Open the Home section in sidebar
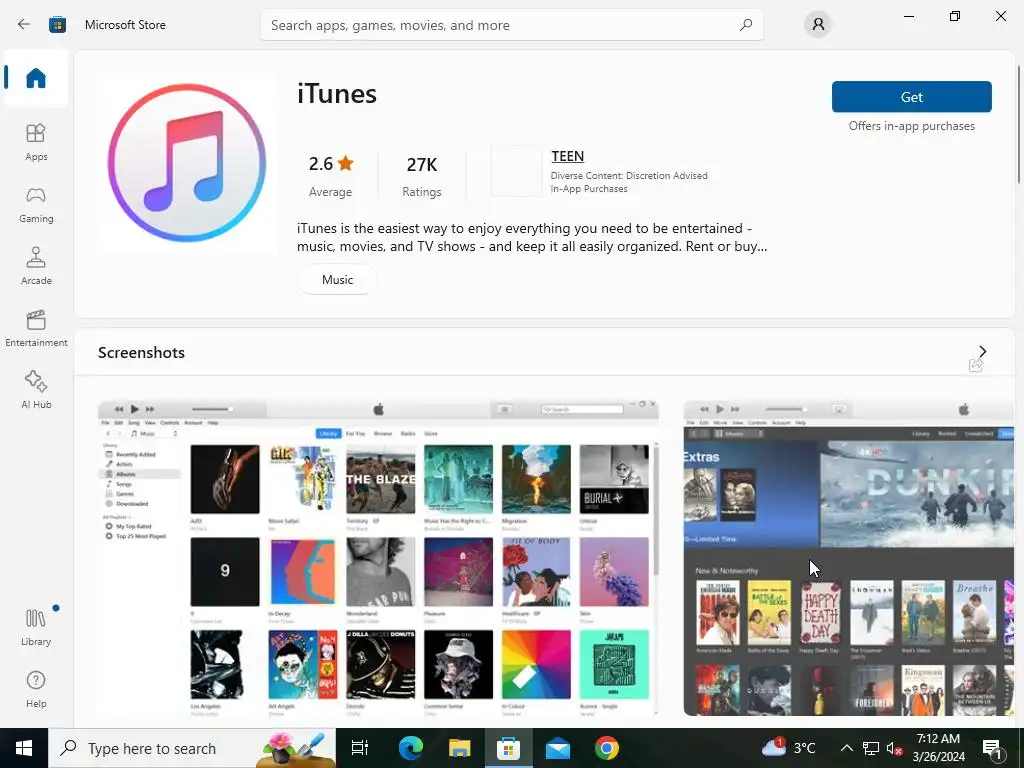Screen dimensions: 1024x768 [36, 78]
